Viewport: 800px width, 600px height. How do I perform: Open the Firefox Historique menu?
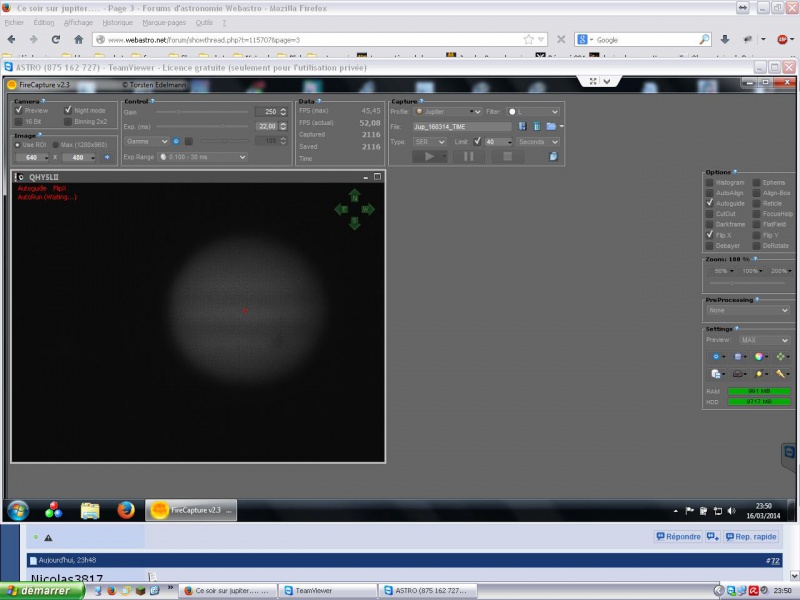tap(117, 22)
